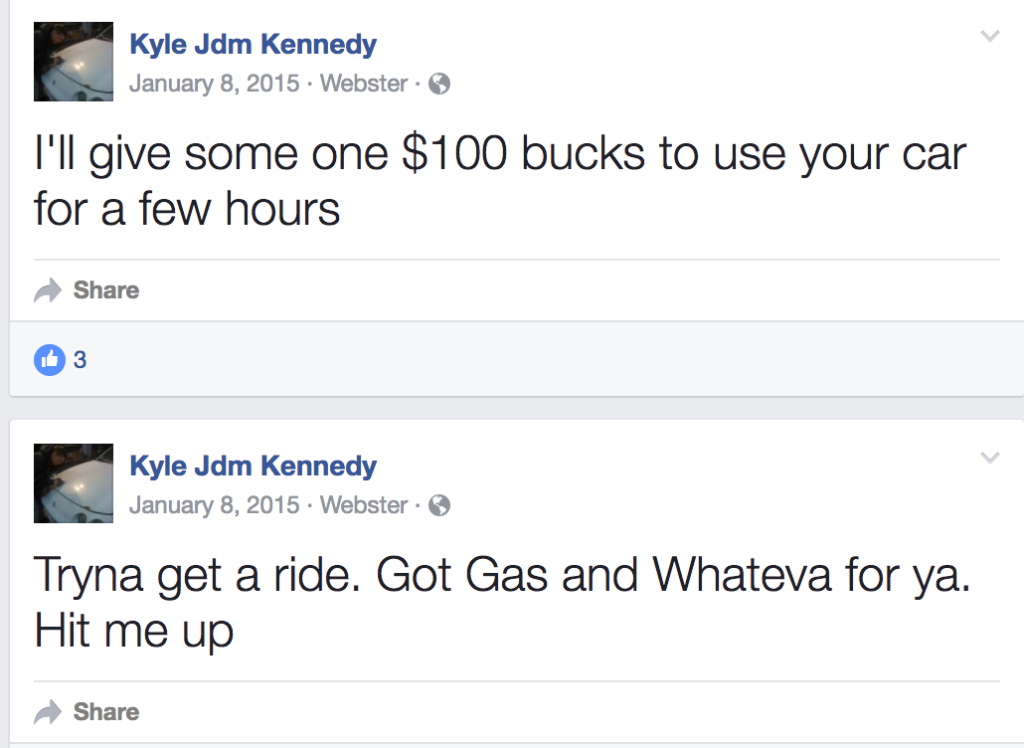Click the blue thumbs-up like icon

[x=48, y=359]
